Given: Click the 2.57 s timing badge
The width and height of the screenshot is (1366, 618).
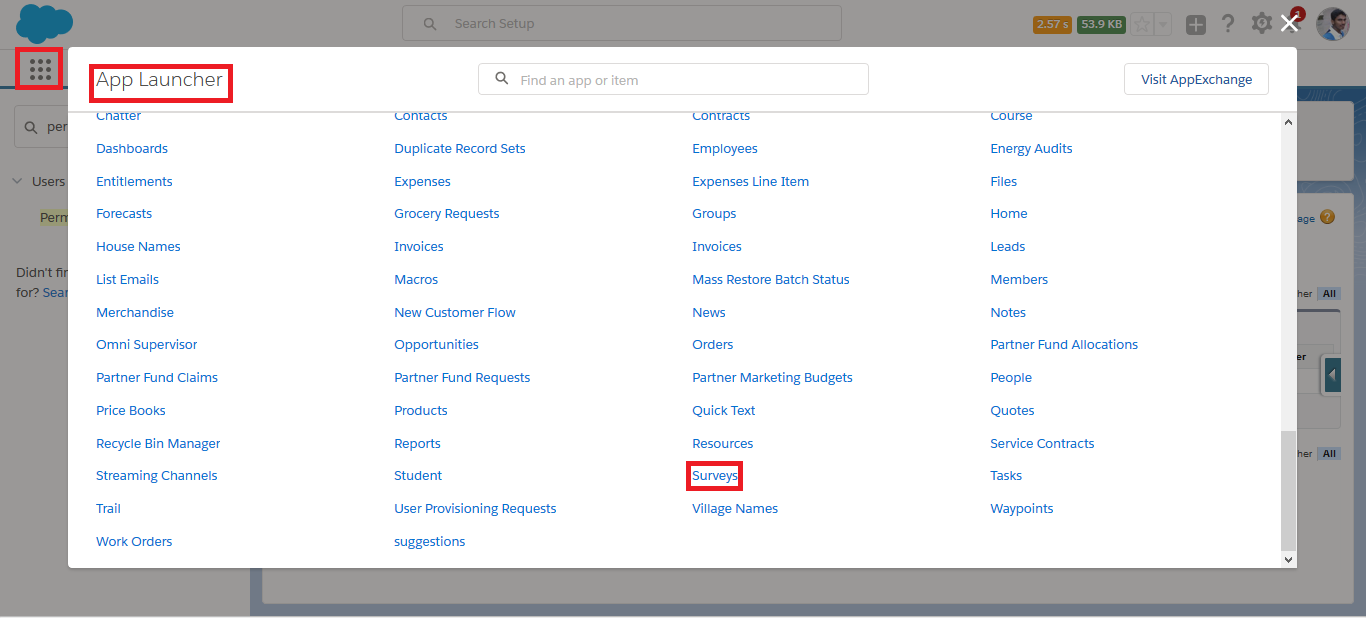Looking at the screenshot, I should pyautogui.click(x=1052, y=24).
